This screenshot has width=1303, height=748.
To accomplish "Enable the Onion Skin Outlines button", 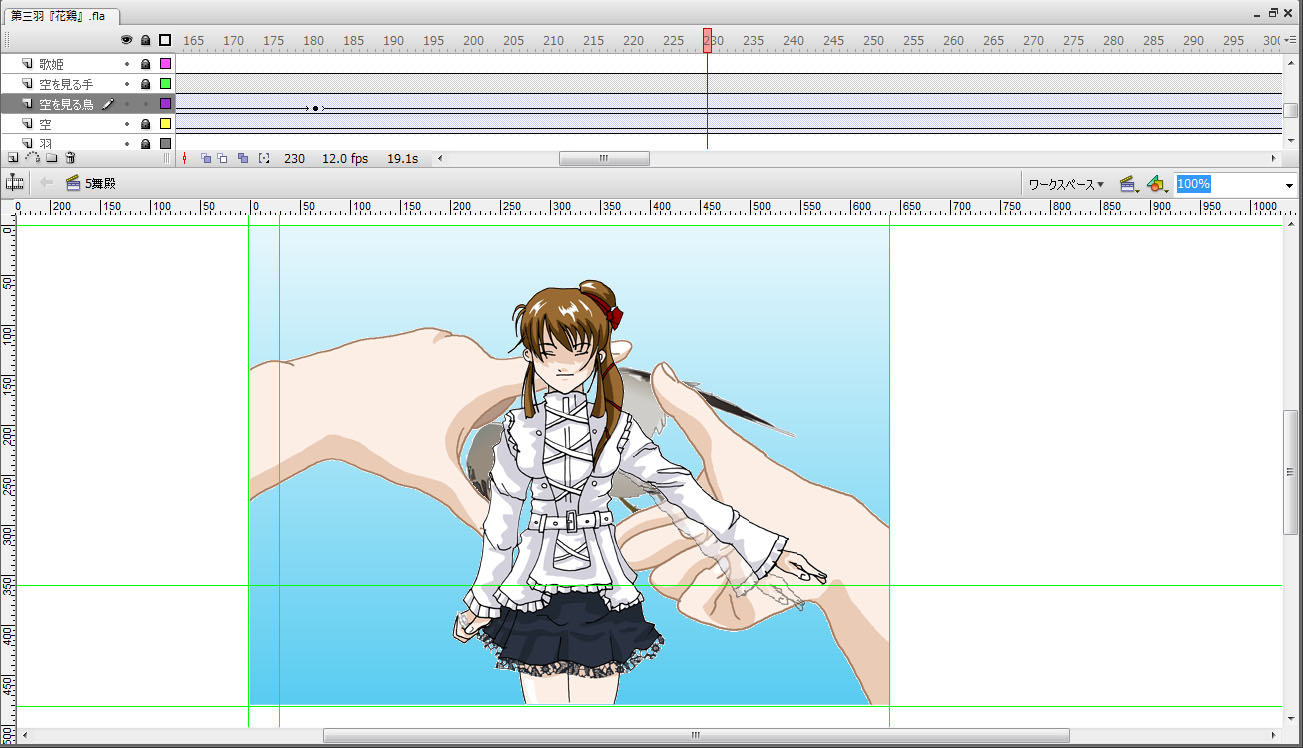I will point(223,158).
